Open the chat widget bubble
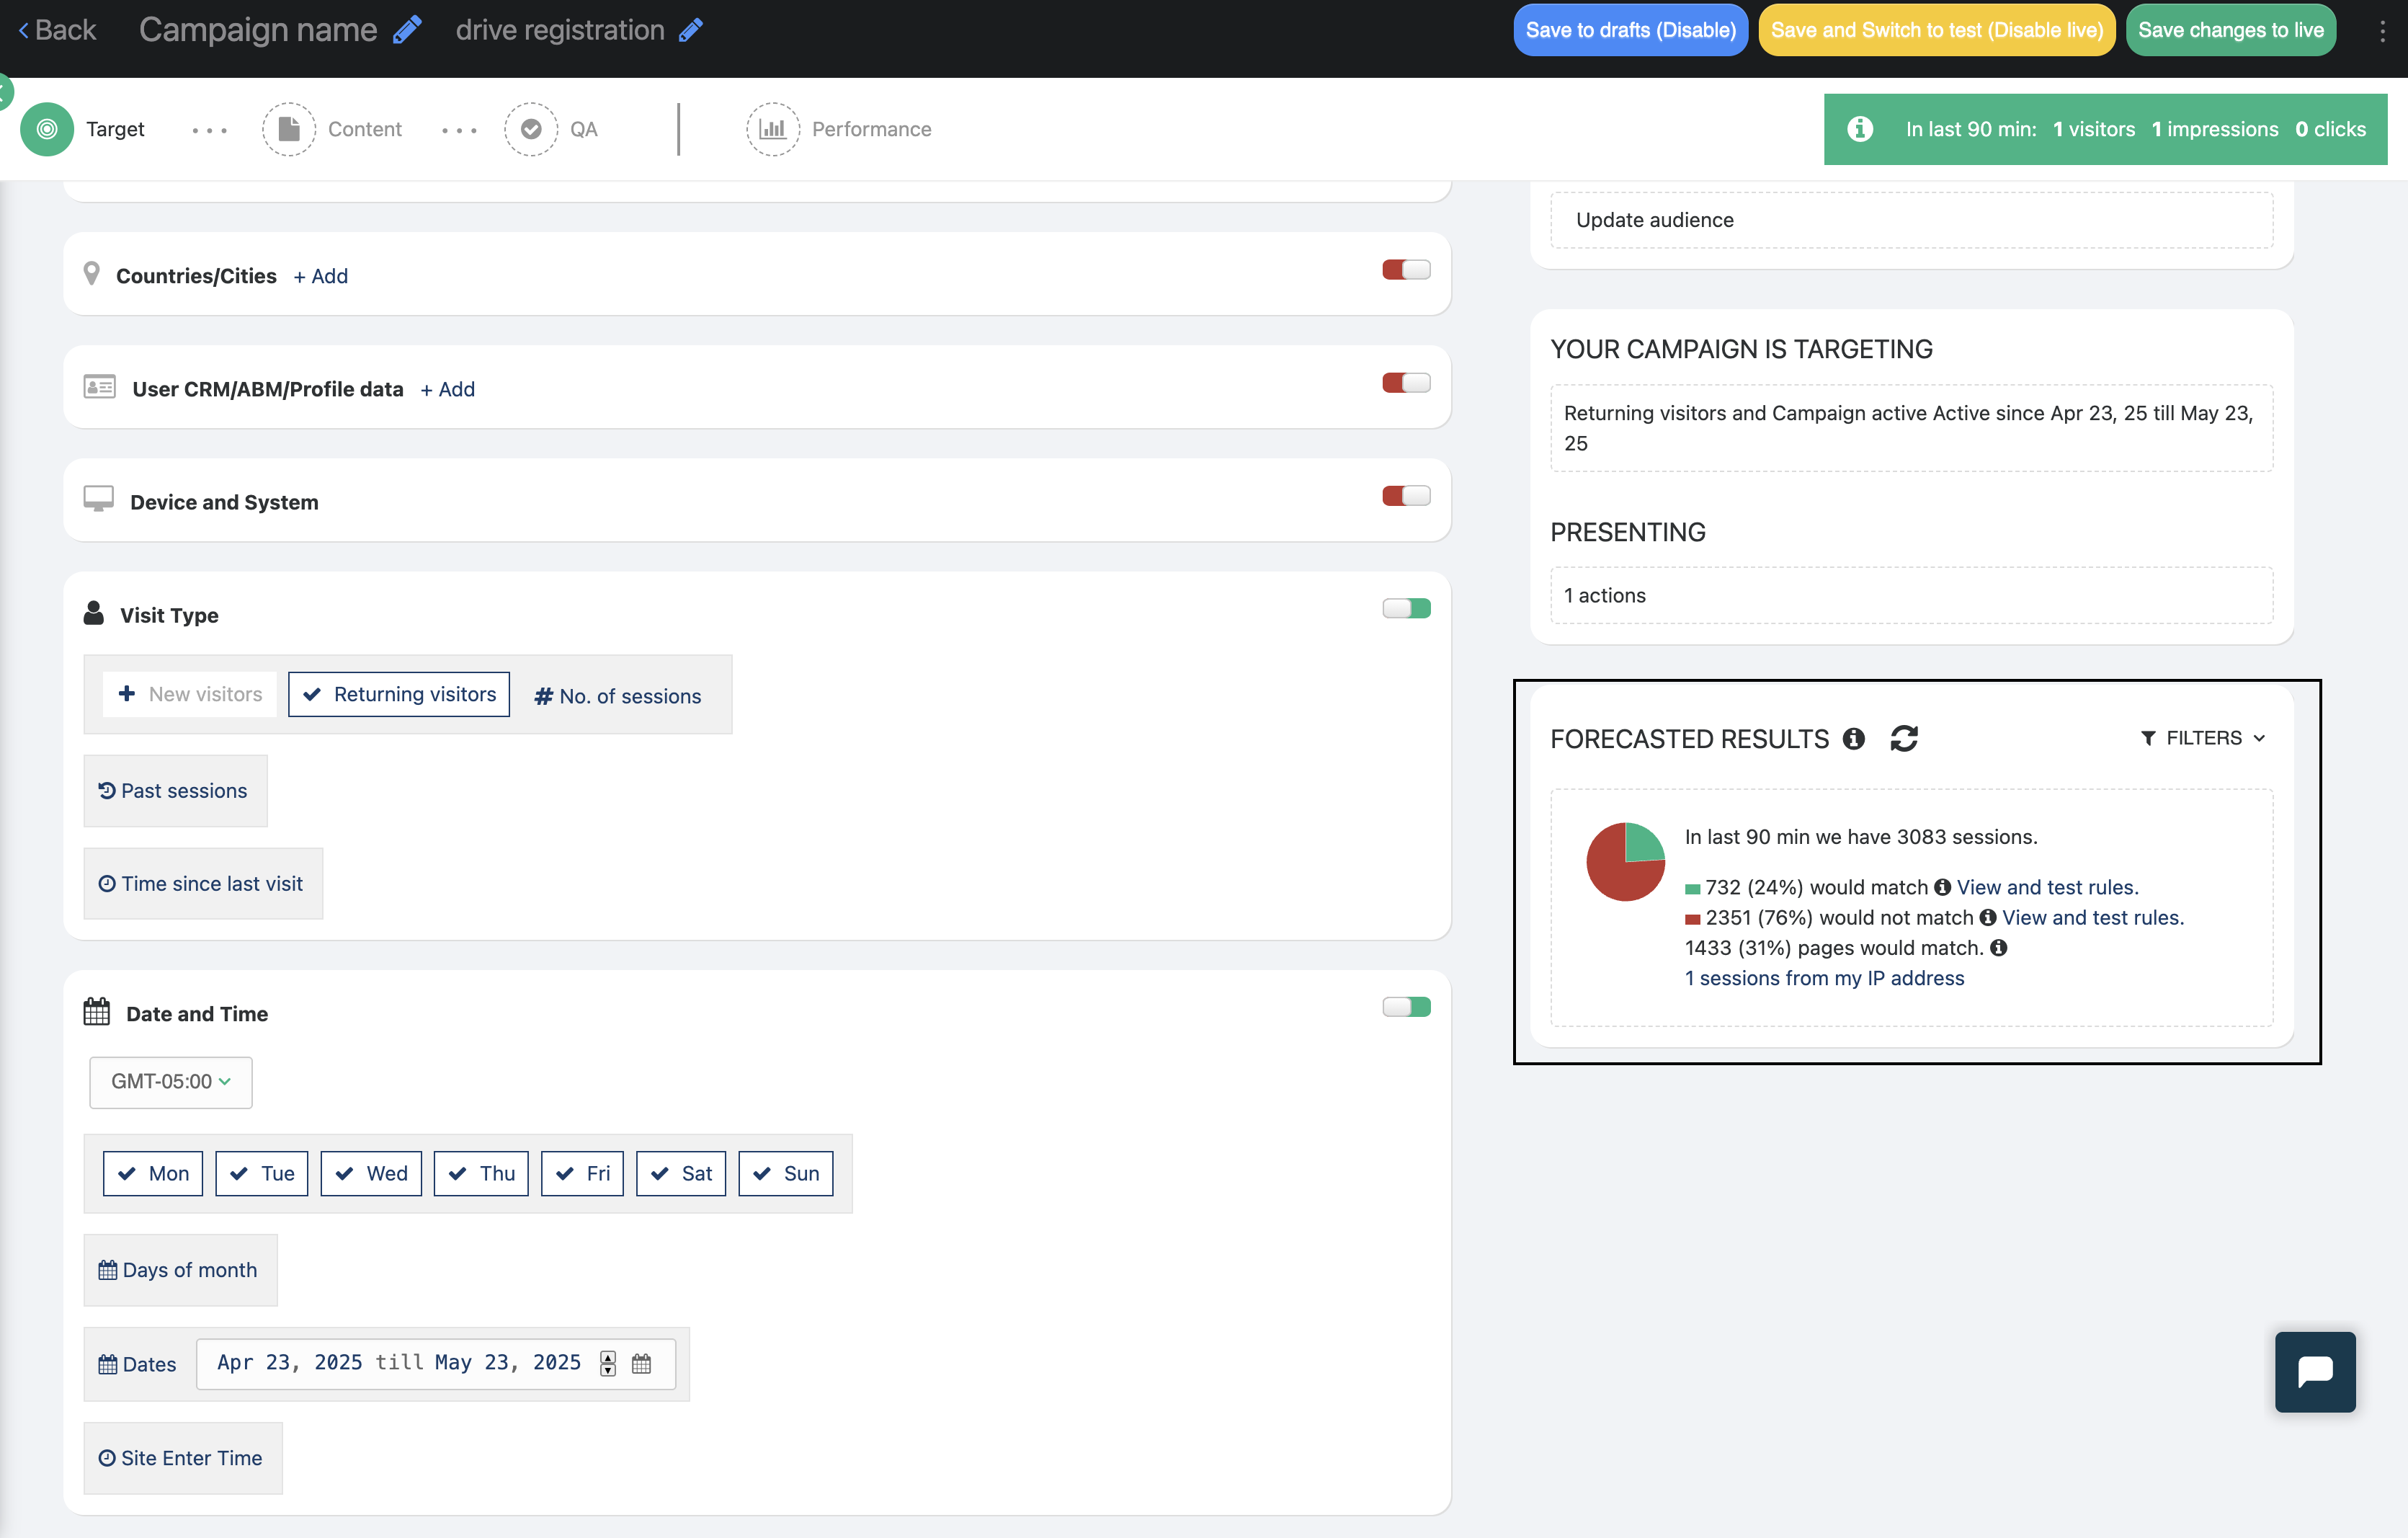 [x=2315, y=1371]
